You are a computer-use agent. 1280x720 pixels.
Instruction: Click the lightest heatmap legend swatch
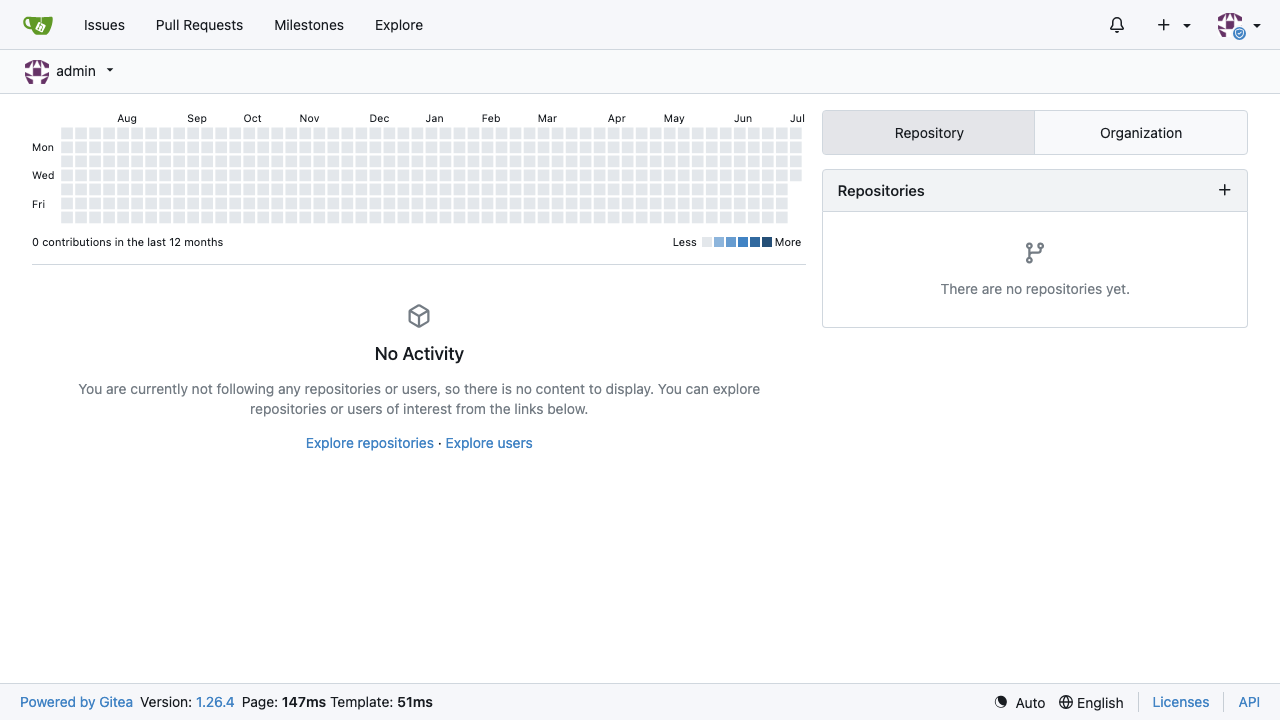point(707,242)
